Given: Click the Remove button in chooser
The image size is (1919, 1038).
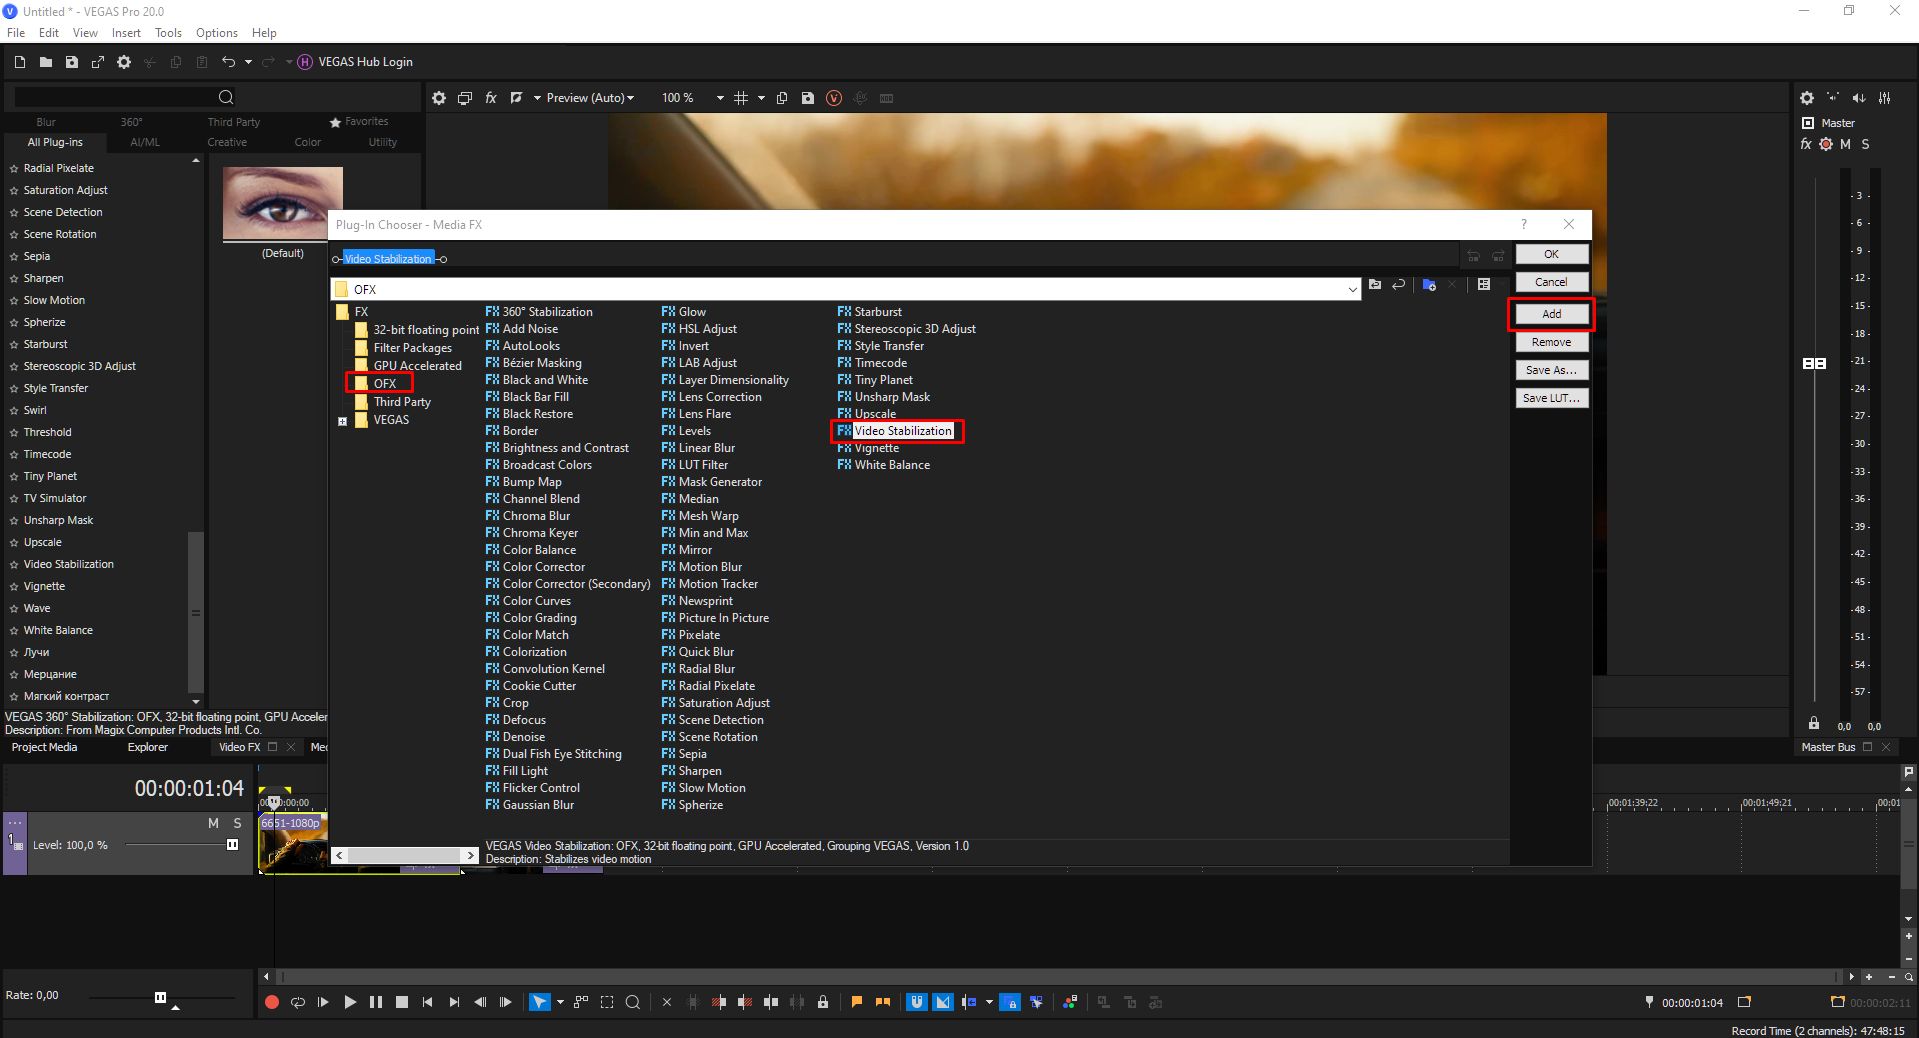Looking at the screenshot, I should 1551,342.
